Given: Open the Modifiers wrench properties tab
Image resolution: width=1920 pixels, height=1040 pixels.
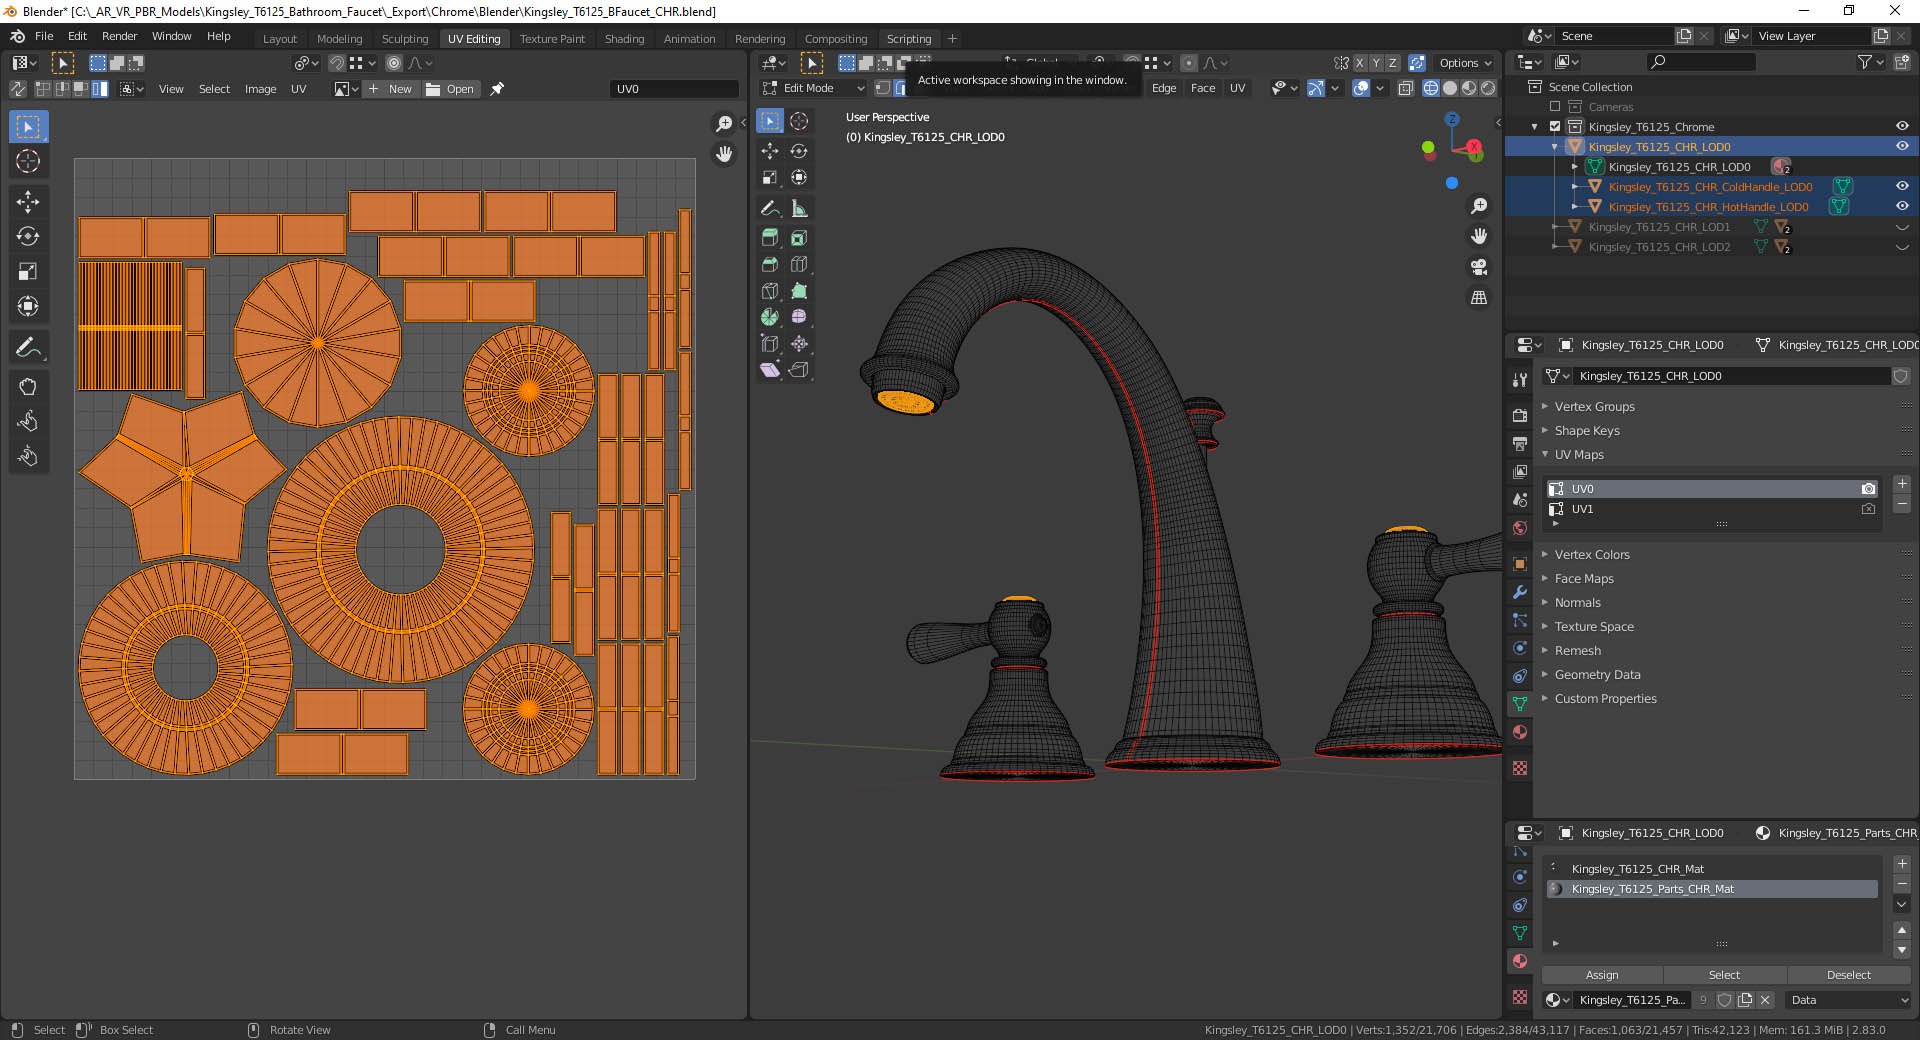Looking at the screenshot, I should point(1520,592).
